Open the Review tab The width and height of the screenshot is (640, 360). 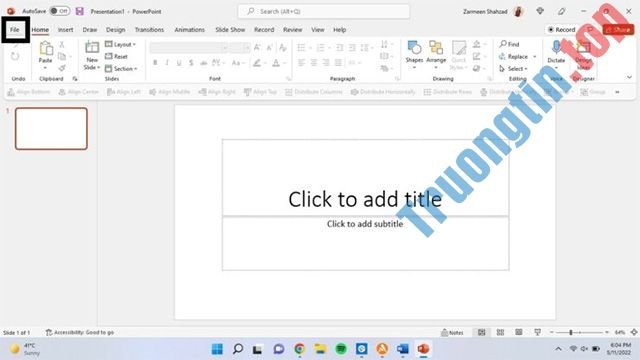click(x=293, y=30)
